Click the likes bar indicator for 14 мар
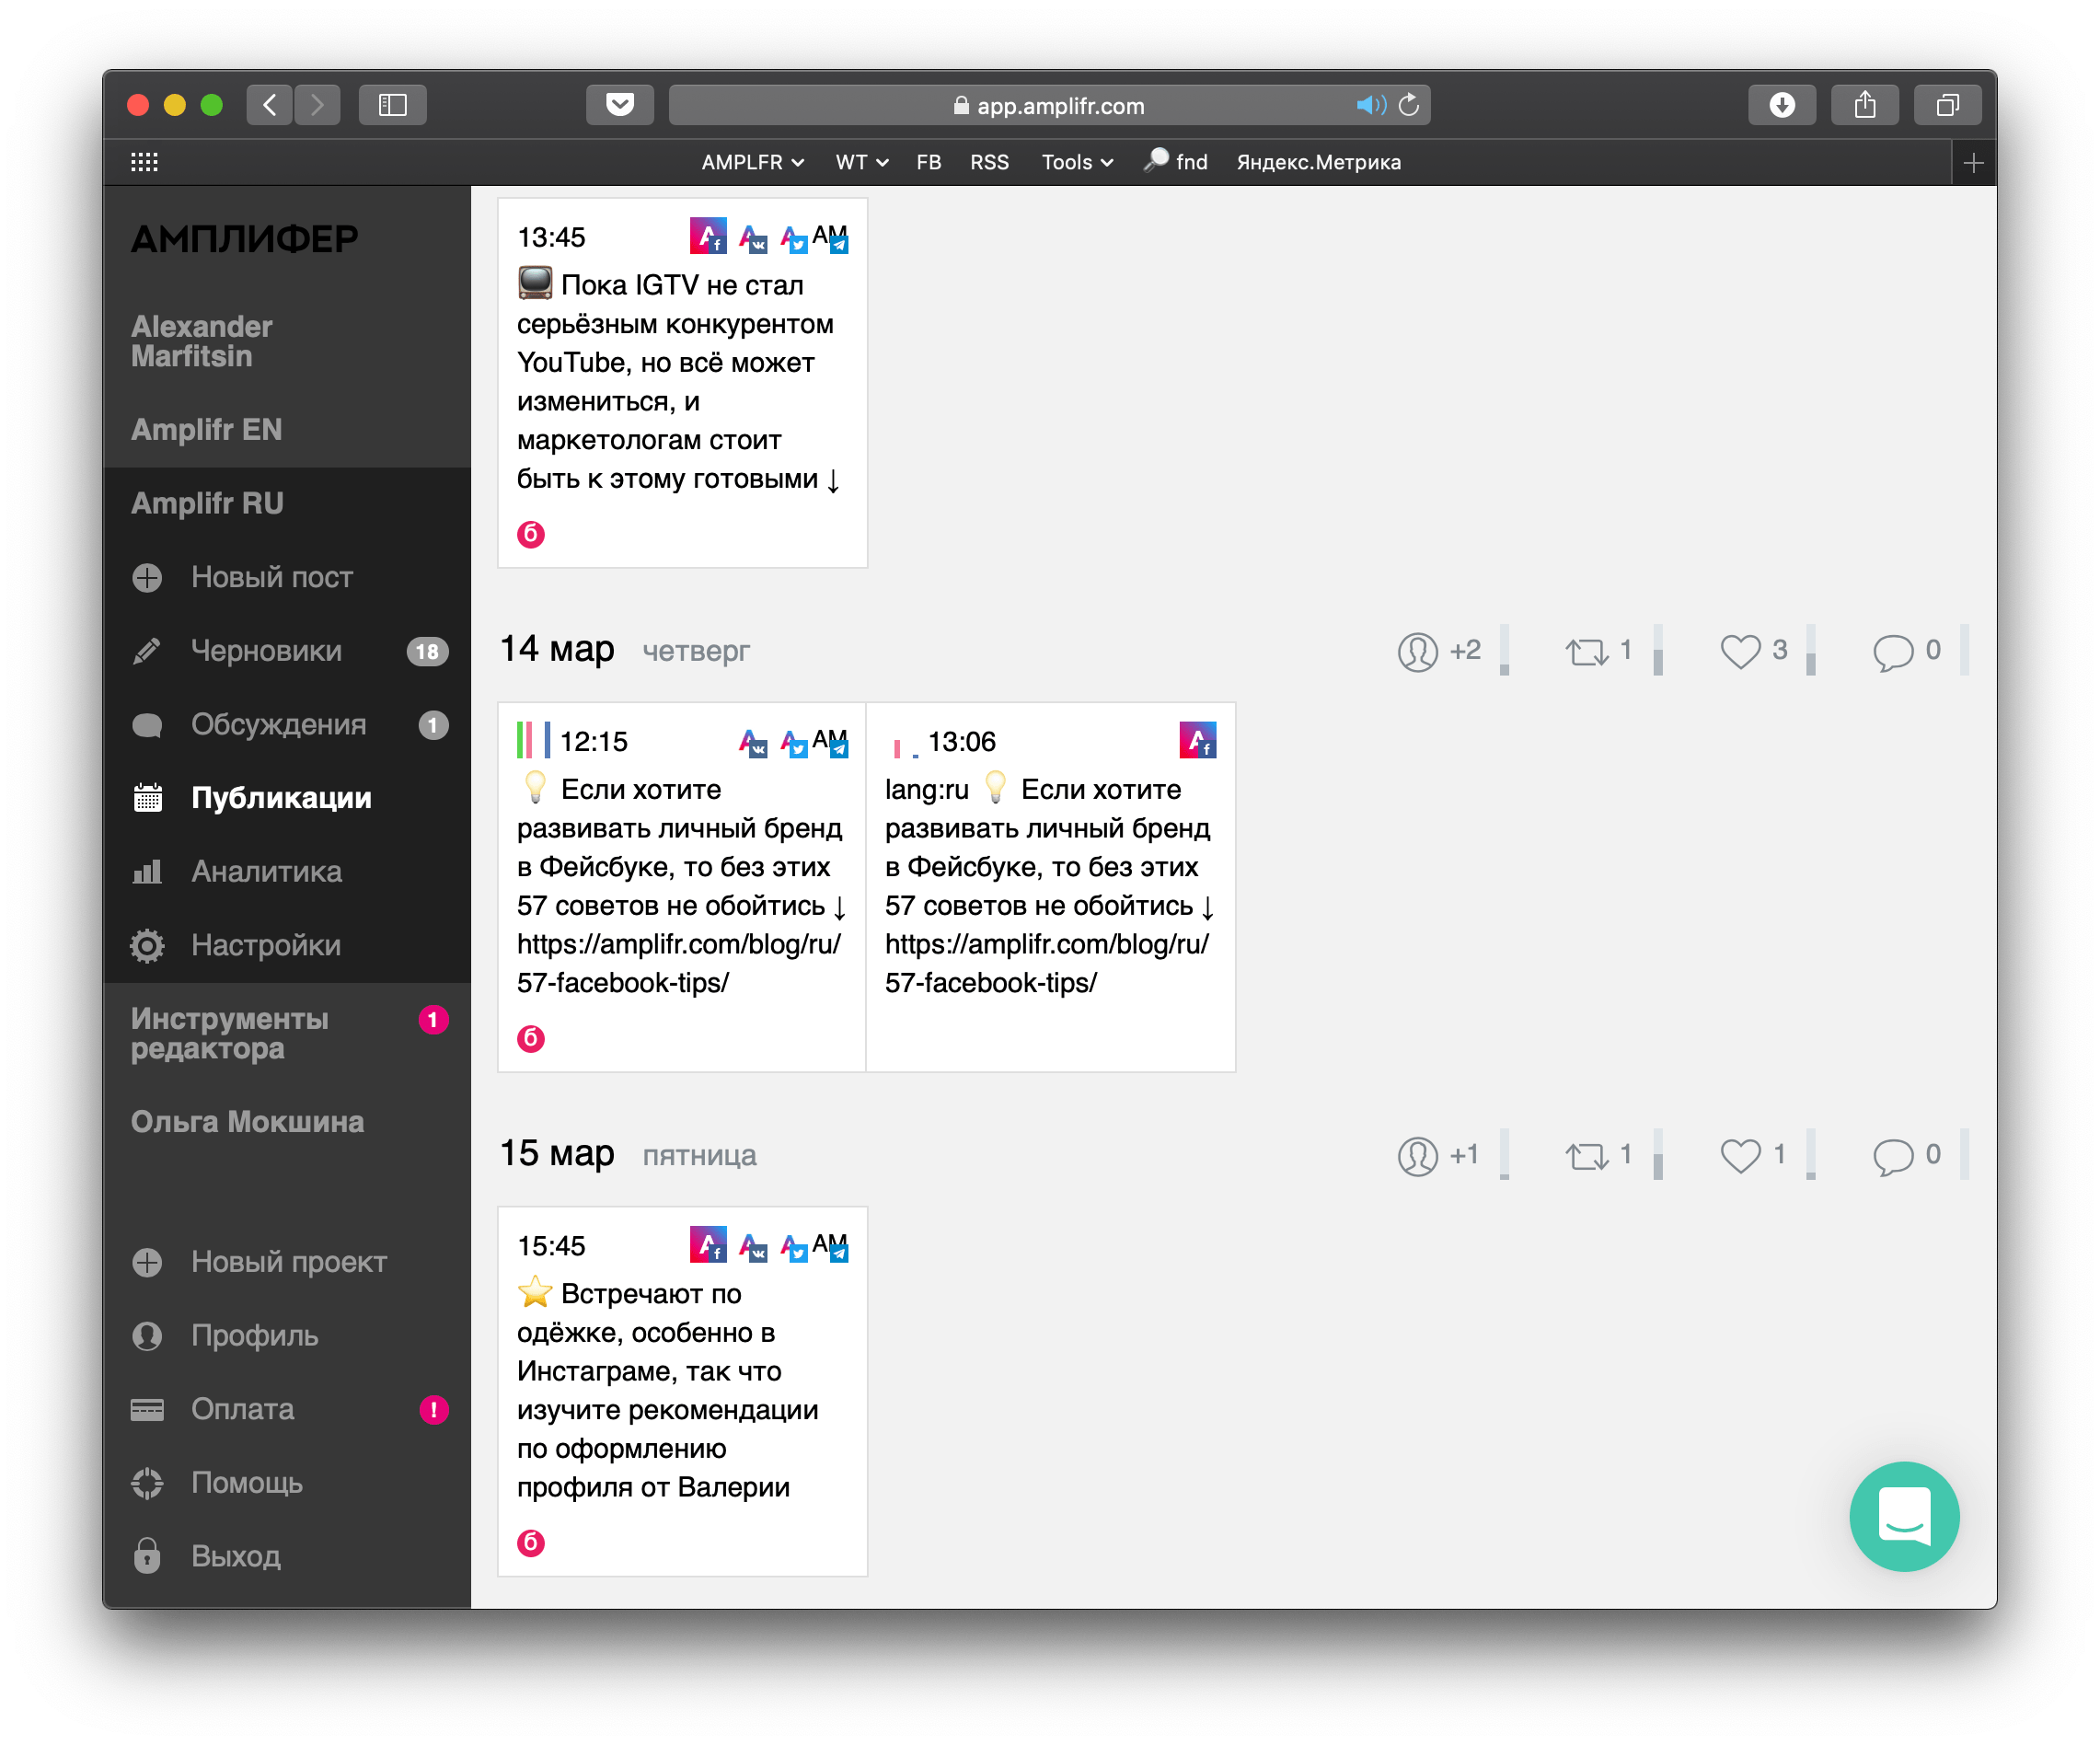This screenshot has height=1745, width=2100. [1810, 651]
